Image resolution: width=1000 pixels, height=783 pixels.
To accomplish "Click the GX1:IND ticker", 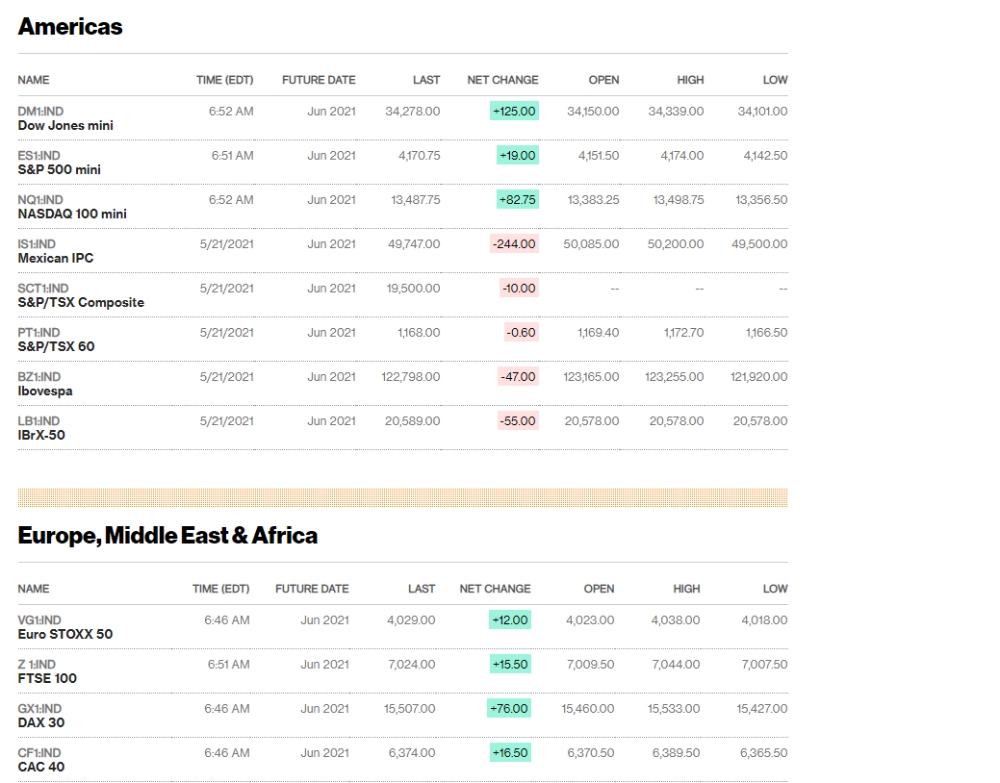I will tap(40, 708).
